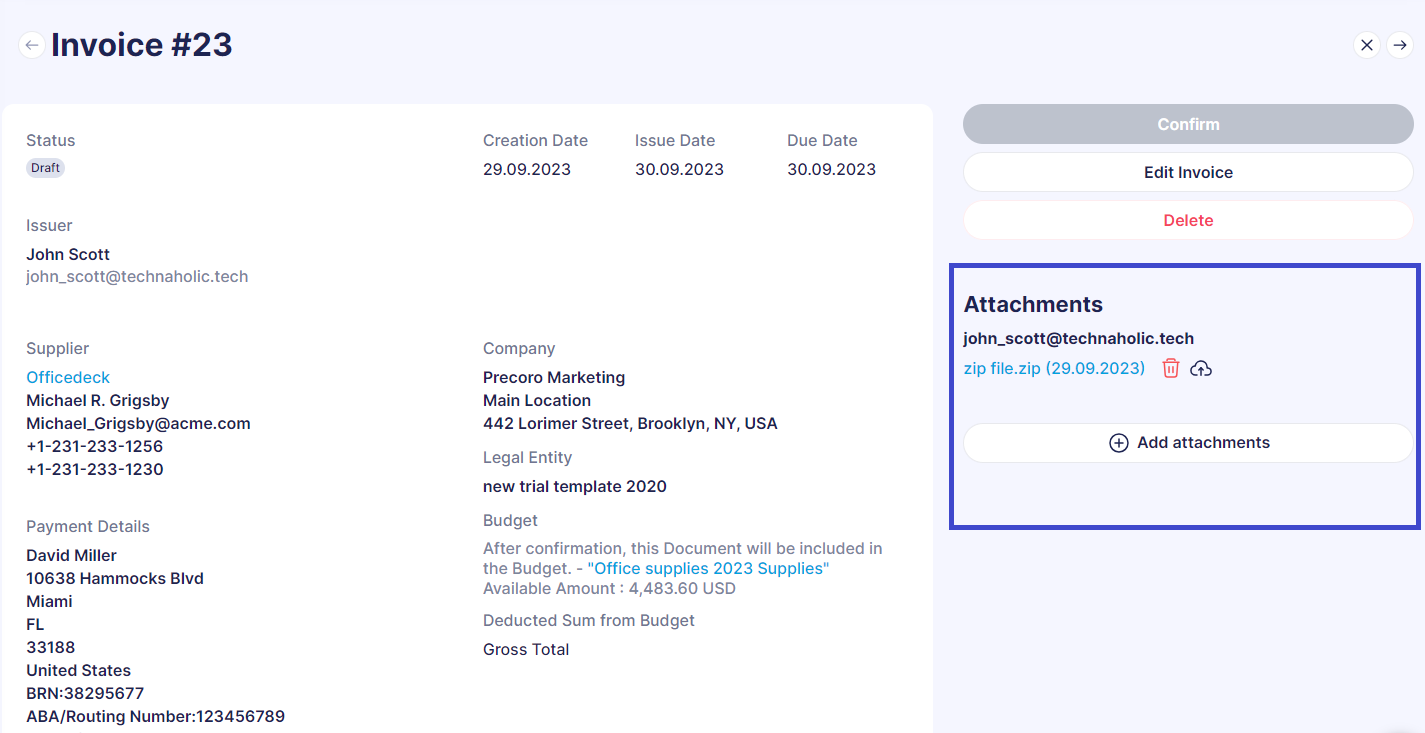
Task: Close the invoice view with the X icon
Action: (1367, 45)
